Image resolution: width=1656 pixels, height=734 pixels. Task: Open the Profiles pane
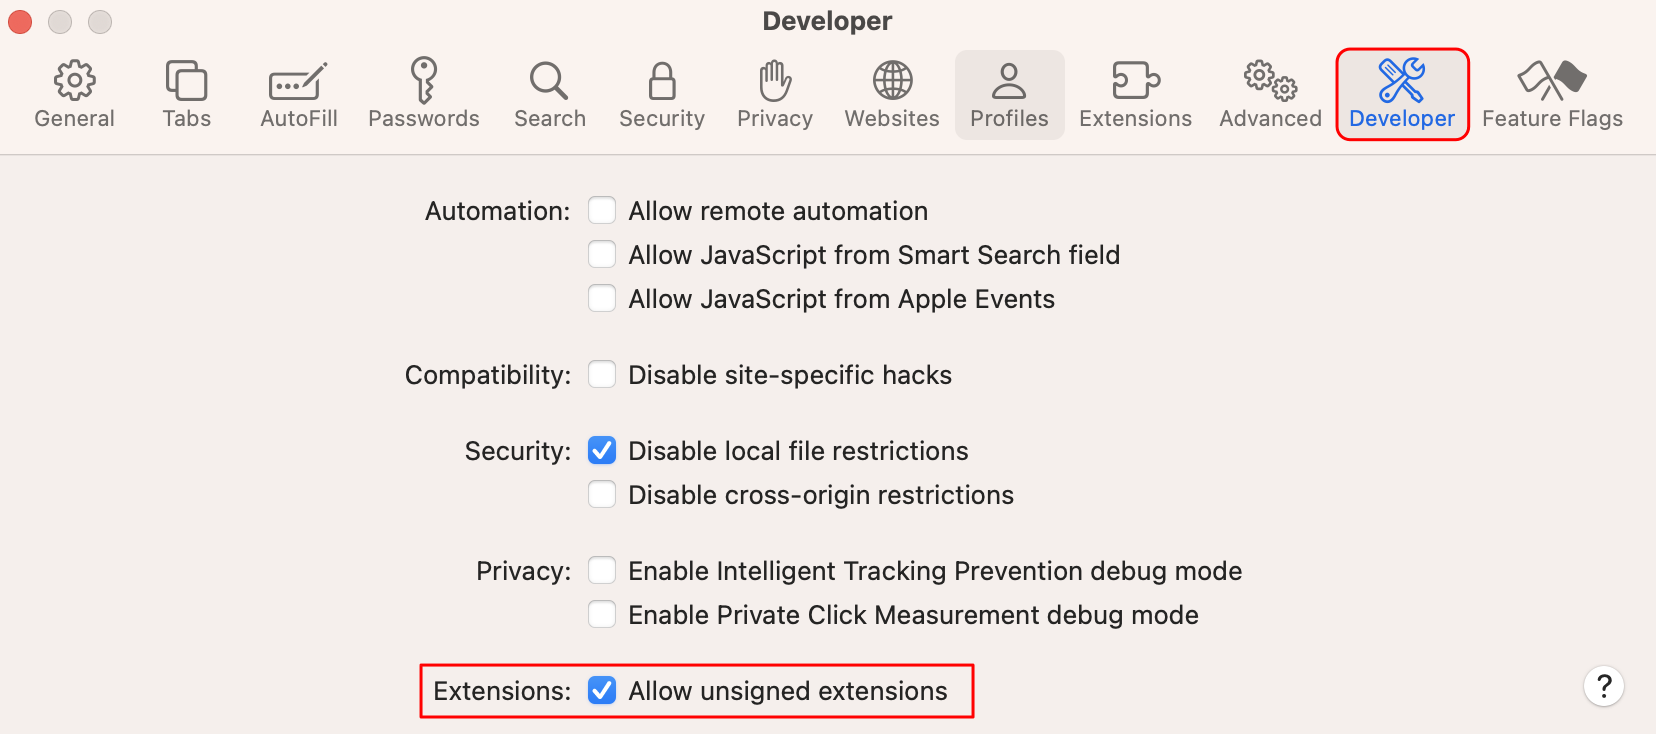(x=1009, y=95)
